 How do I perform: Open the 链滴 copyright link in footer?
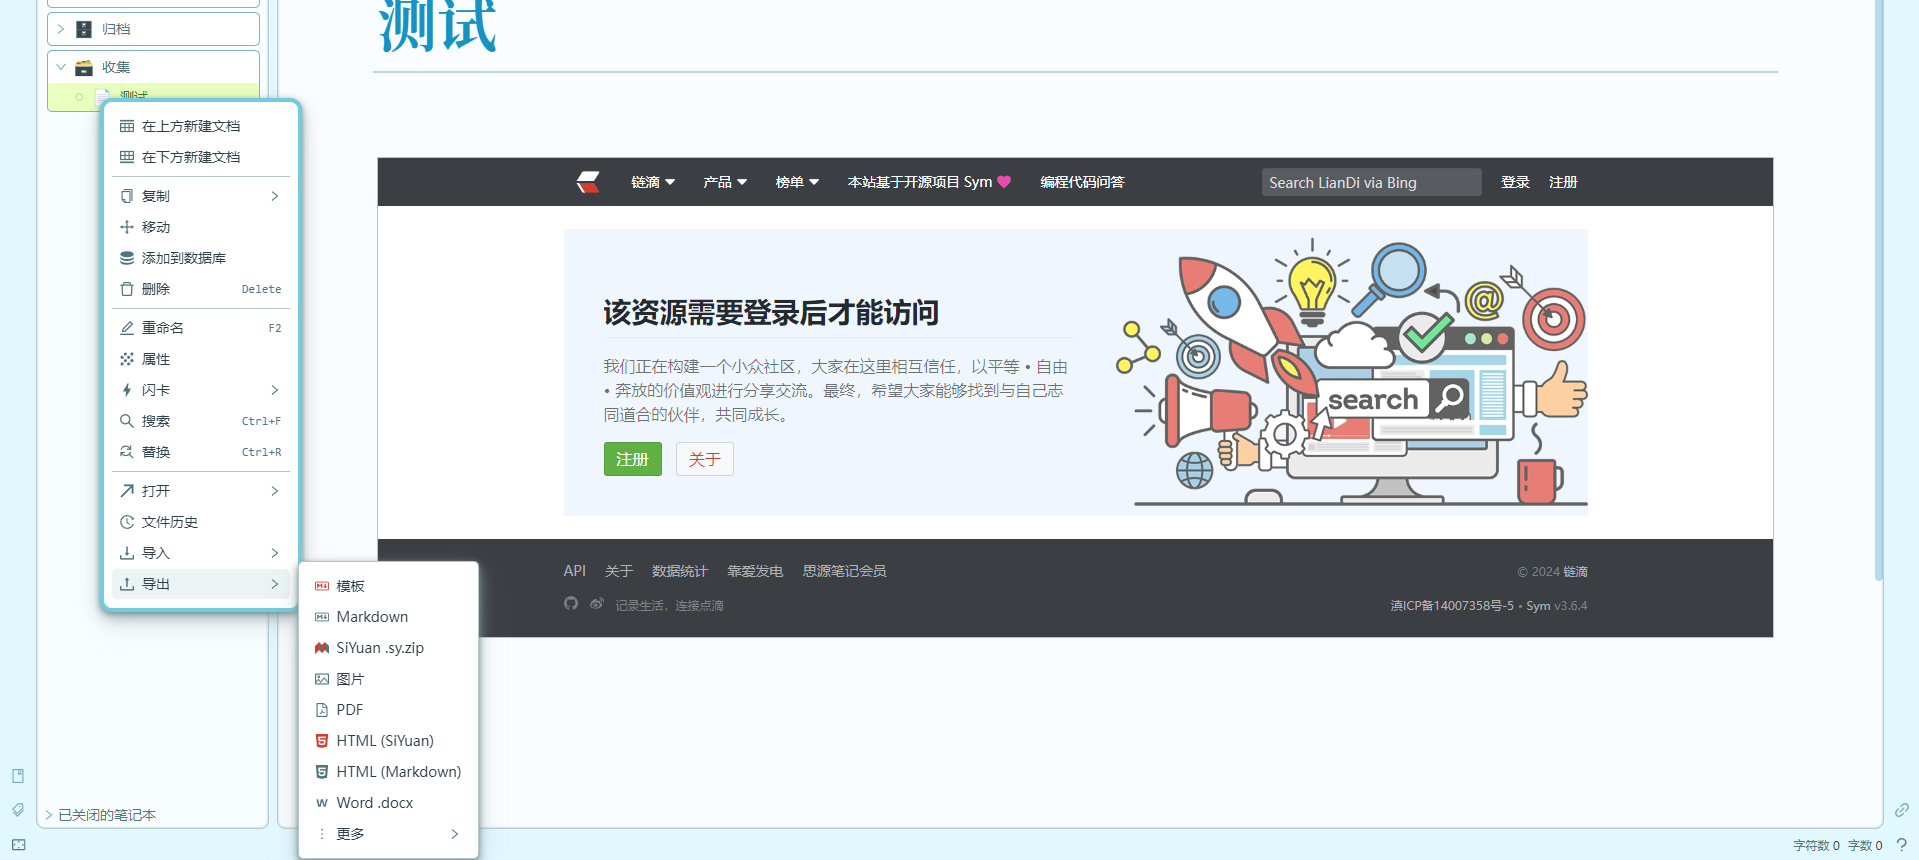coord(1576,572)
